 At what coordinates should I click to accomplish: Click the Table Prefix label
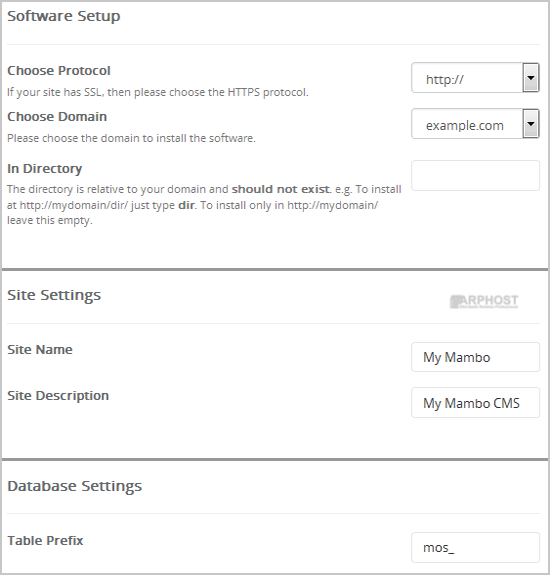(45, 541)
